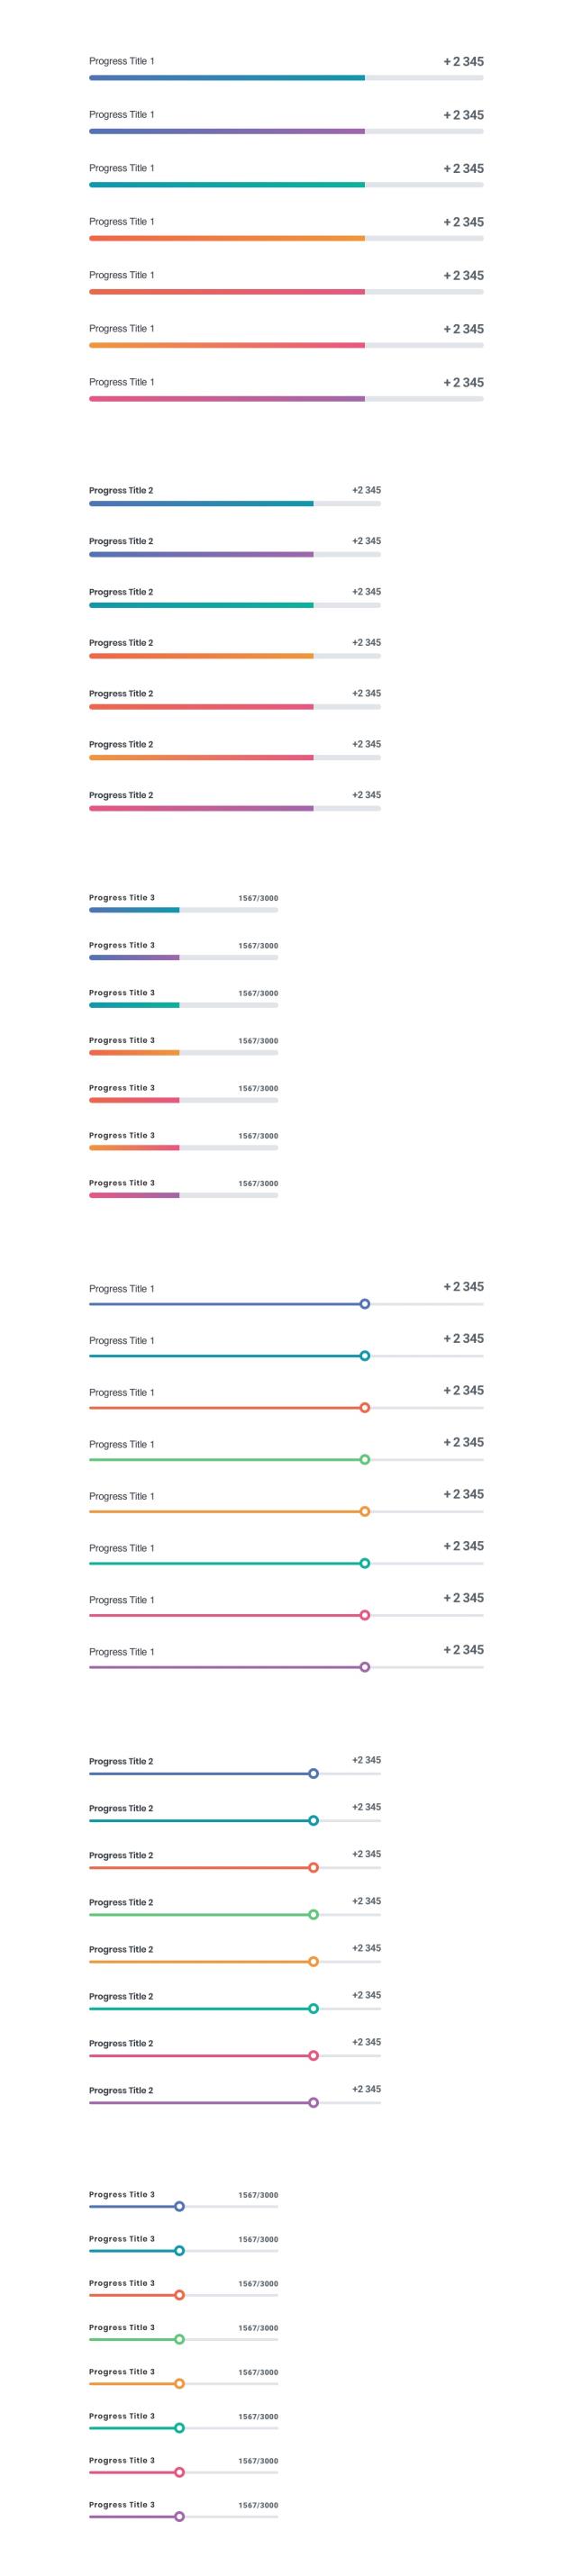This screenshot has width=573, height=2576.
Task: Click thick solid teal bar under Progress Title 2
Action: click(201, 605)
